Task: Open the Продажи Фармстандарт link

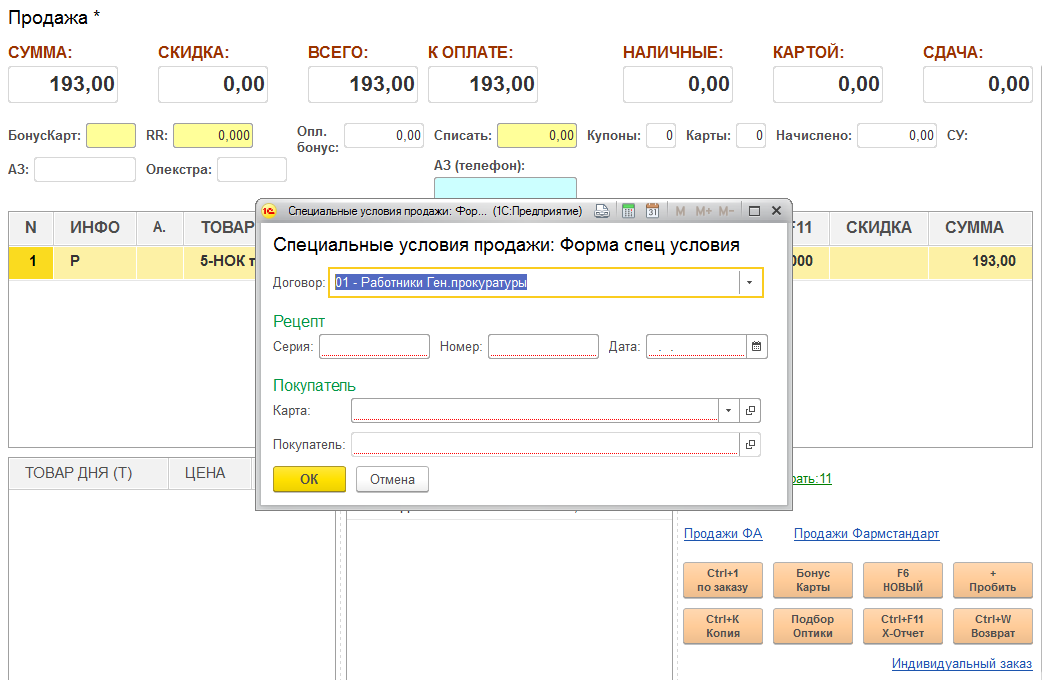Action: pyautogui.click(x=866, y=534)
